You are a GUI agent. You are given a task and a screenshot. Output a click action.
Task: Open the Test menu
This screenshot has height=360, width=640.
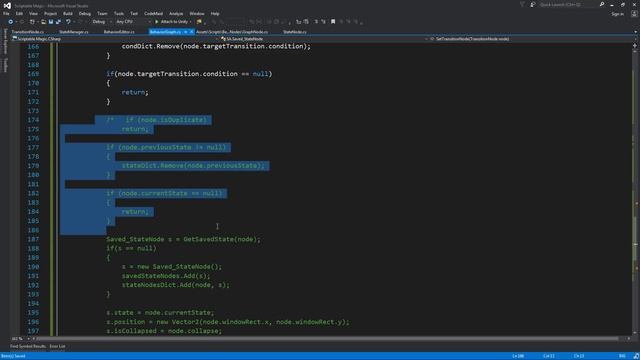[134, 14]
